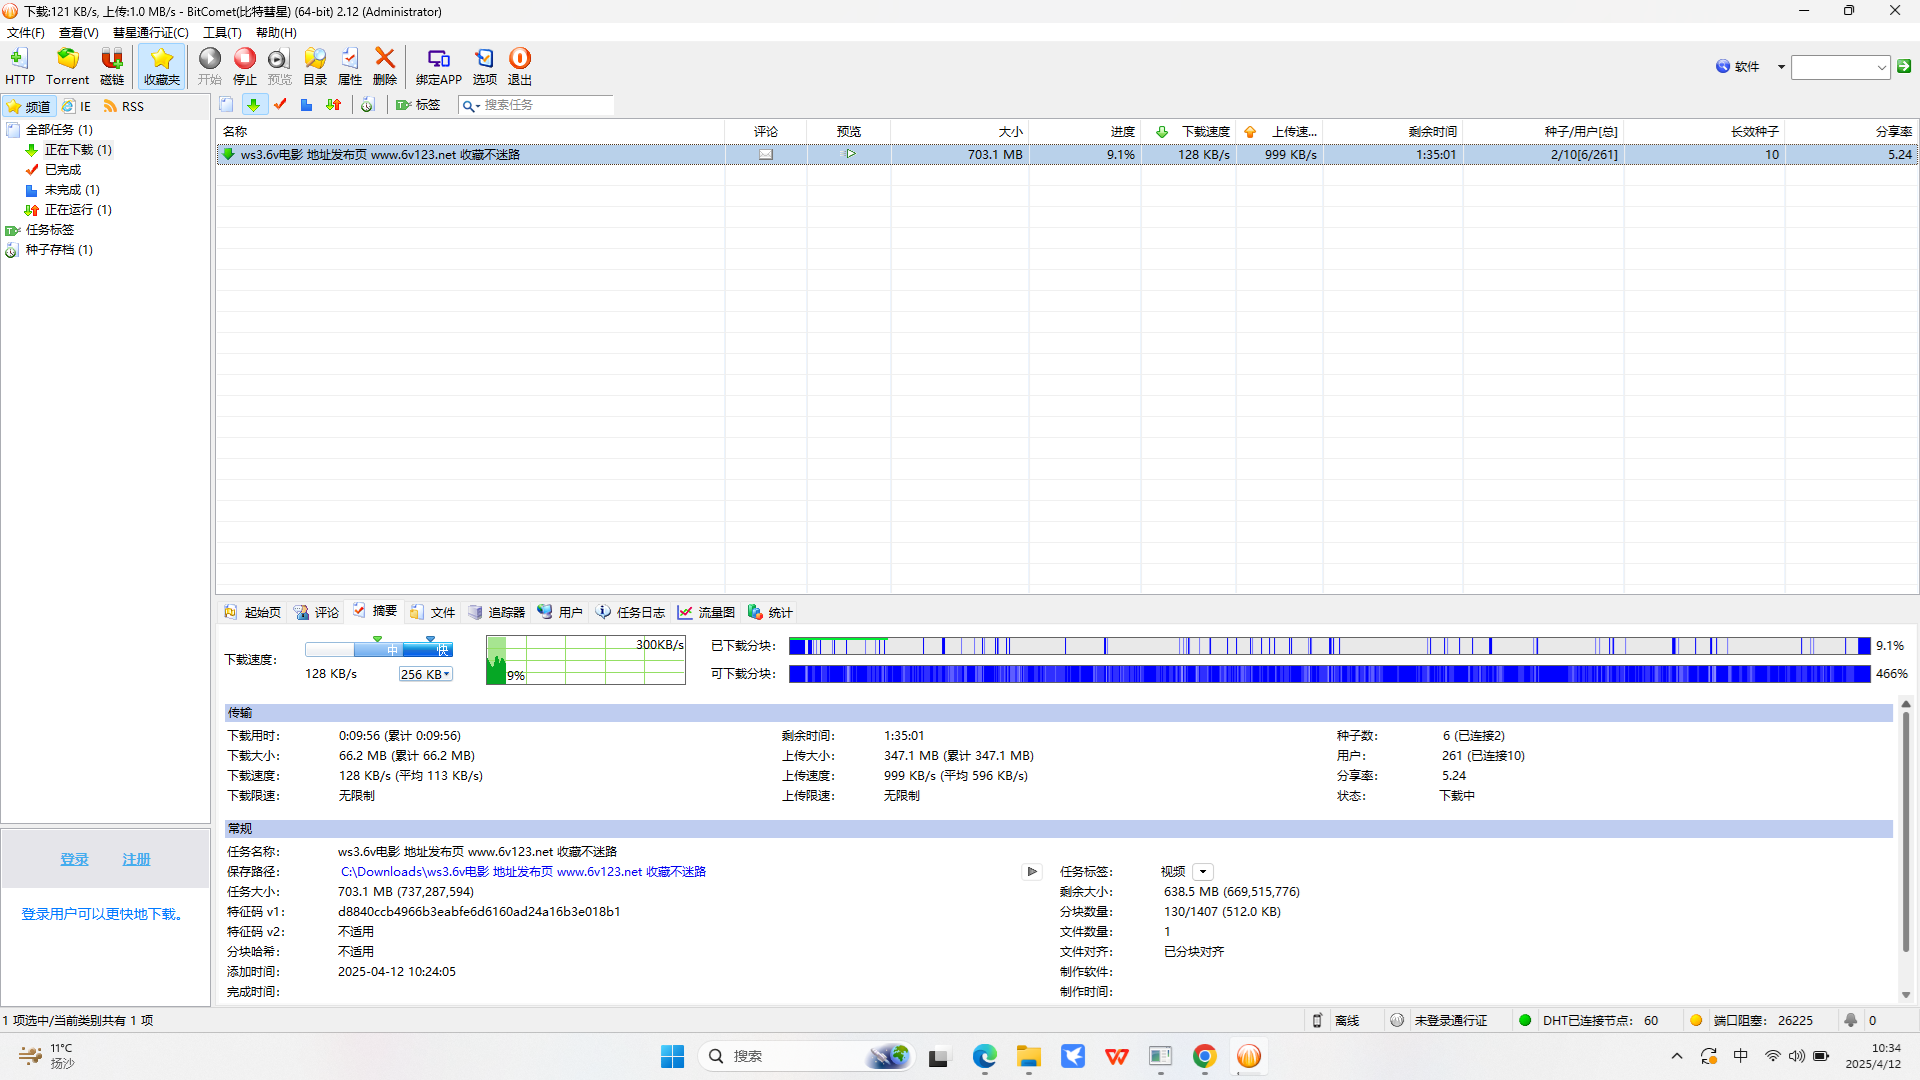
Task: Switch to the 流量图 detail tab
Action: pos(707,612)
